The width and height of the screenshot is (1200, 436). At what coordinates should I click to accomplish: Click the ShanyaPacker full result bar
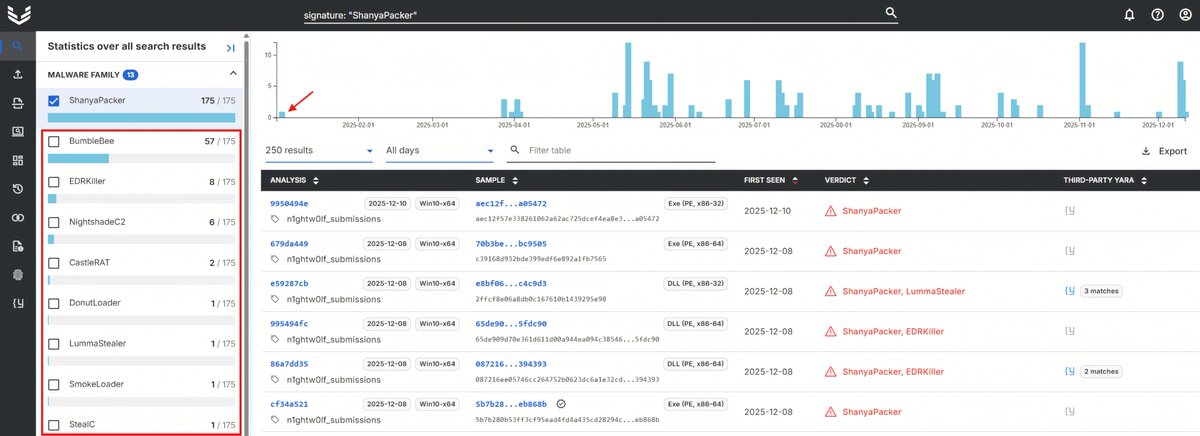click(141, 117)
